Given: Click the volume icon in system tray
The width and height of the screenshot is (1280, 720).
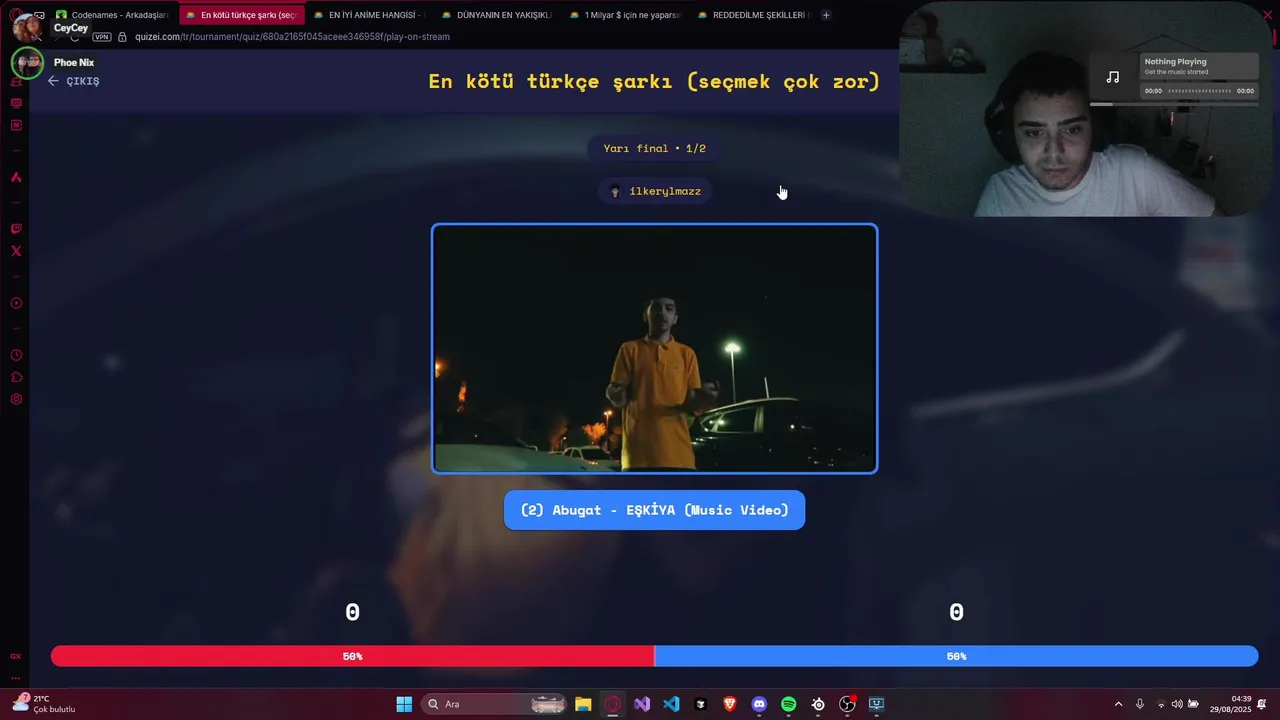Looking at the screenshot, I should point(1177,704).
